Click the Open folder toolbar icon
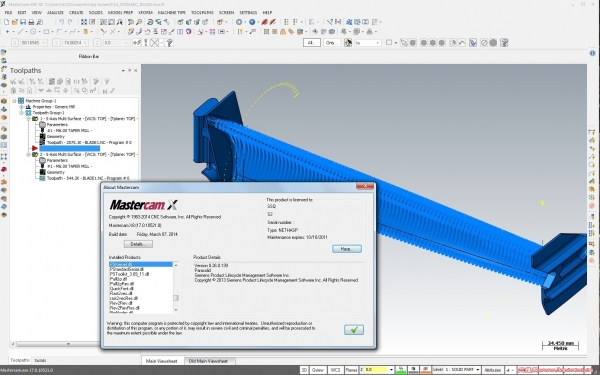 [15, 22]
